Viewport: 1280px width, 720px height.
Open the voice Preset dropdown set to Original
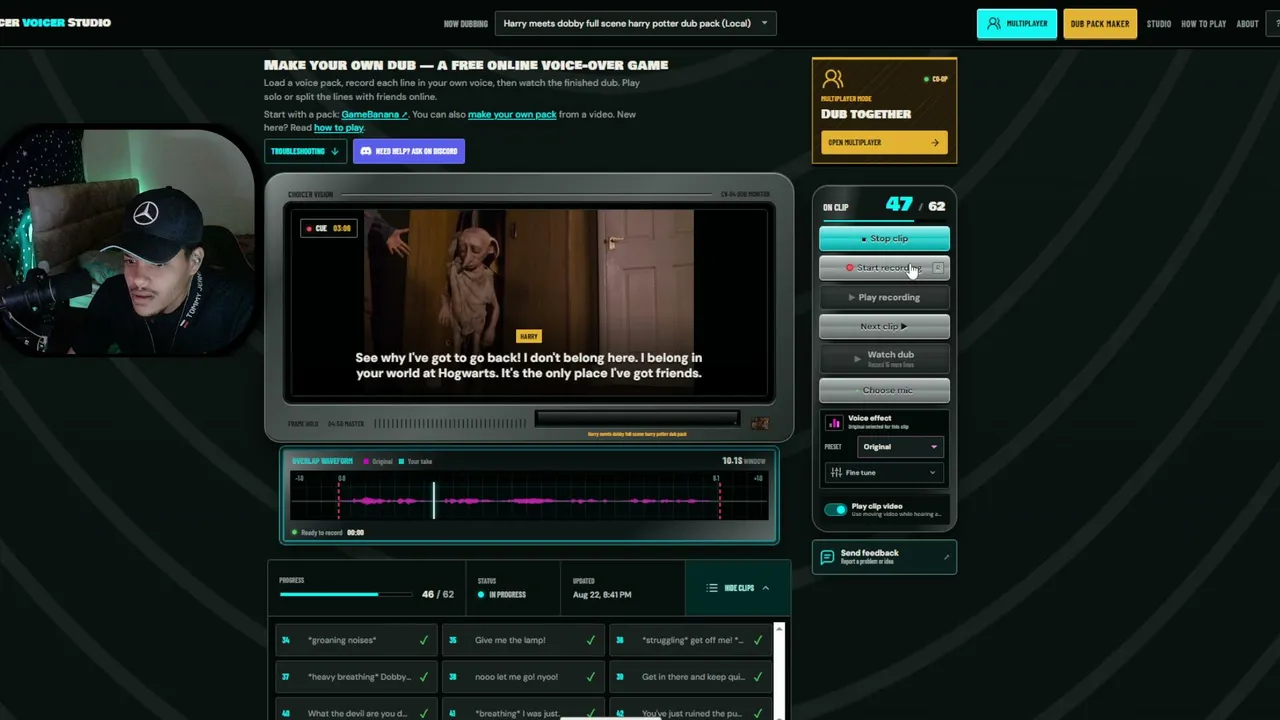click(x=900, y=447)
